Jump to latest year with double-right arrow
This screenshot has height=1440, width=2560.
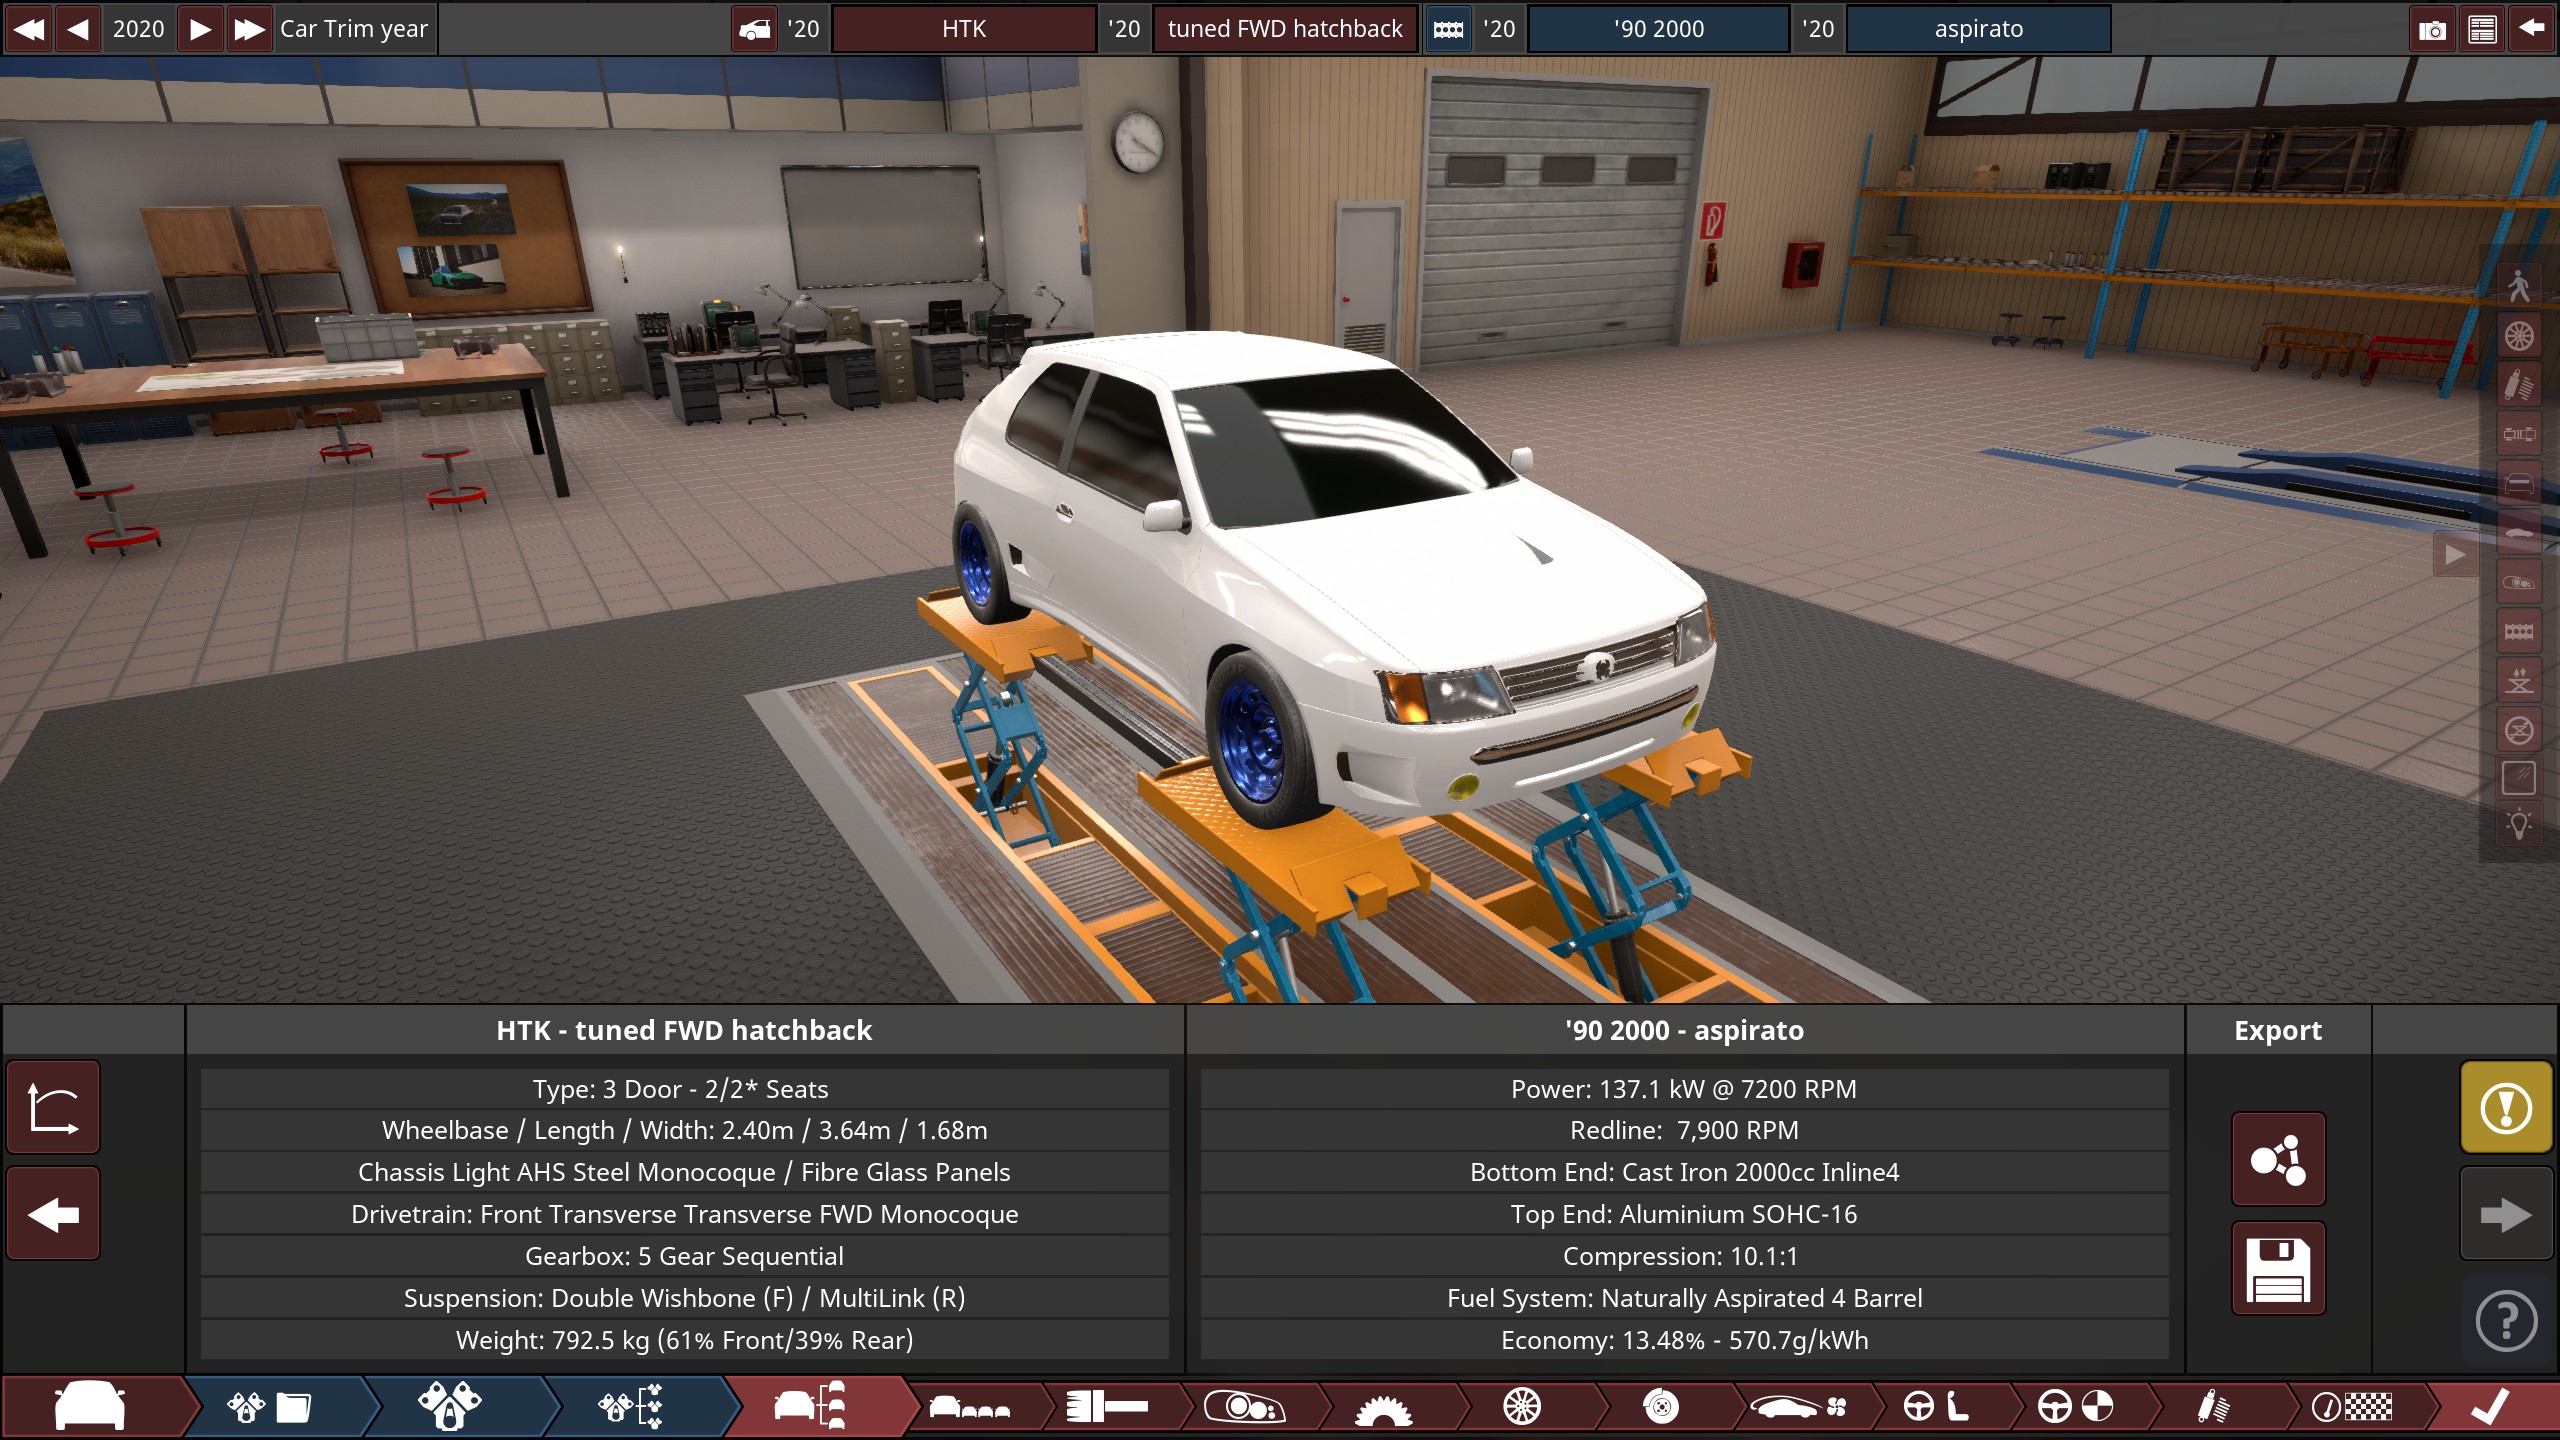[x=249, y=29]
